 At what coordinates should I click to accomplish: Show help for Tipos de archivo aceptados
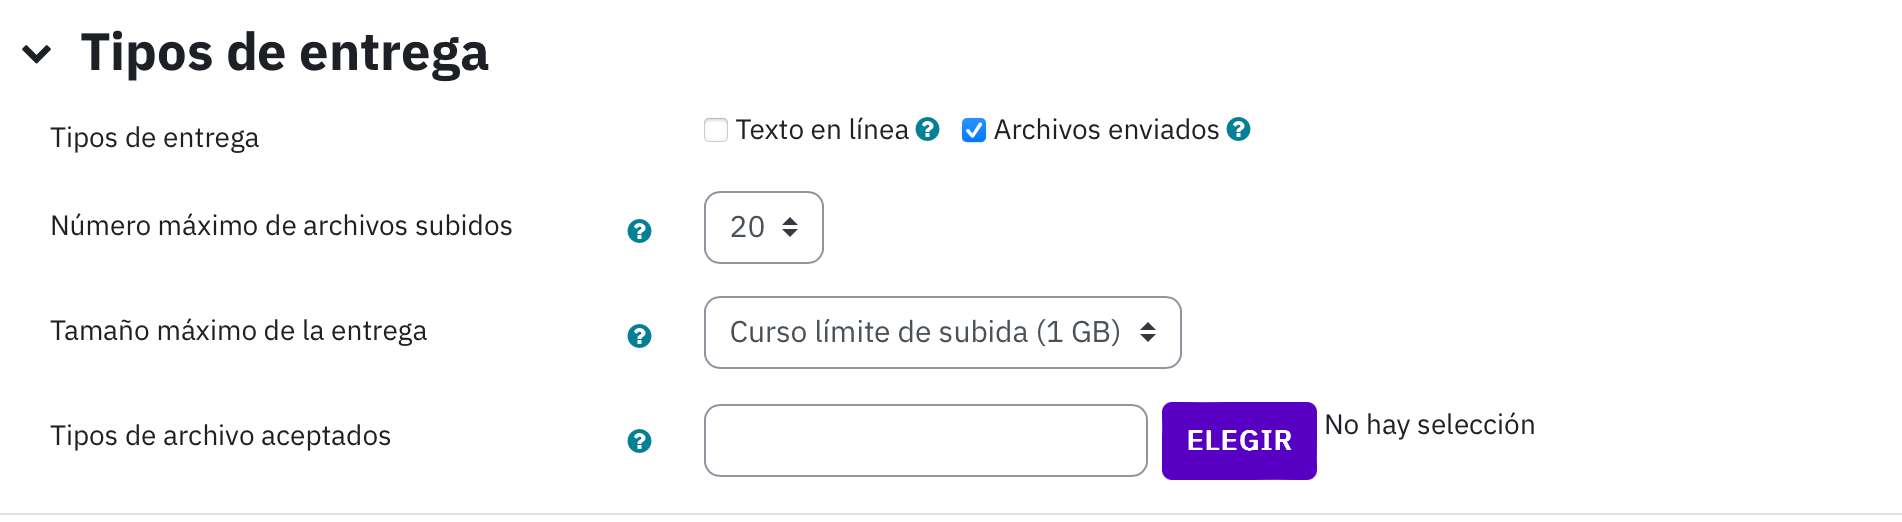(639, 441)
